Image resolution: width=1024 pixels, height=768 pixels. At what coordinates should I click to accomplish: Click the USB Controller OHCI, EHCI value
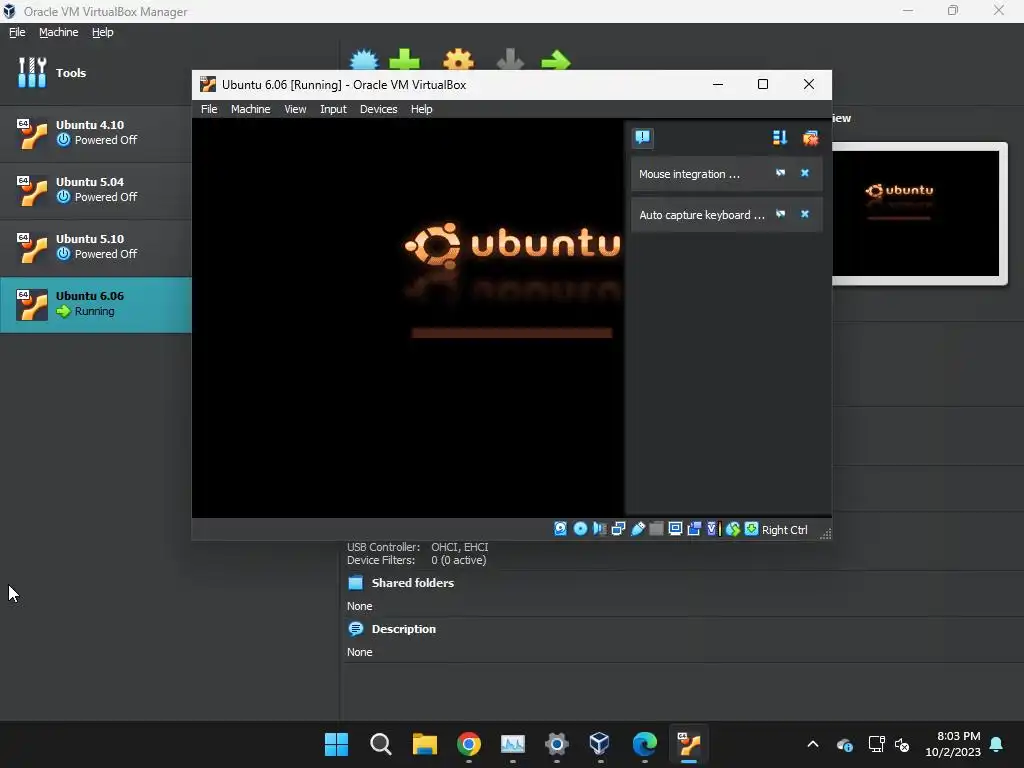[460, 547]
